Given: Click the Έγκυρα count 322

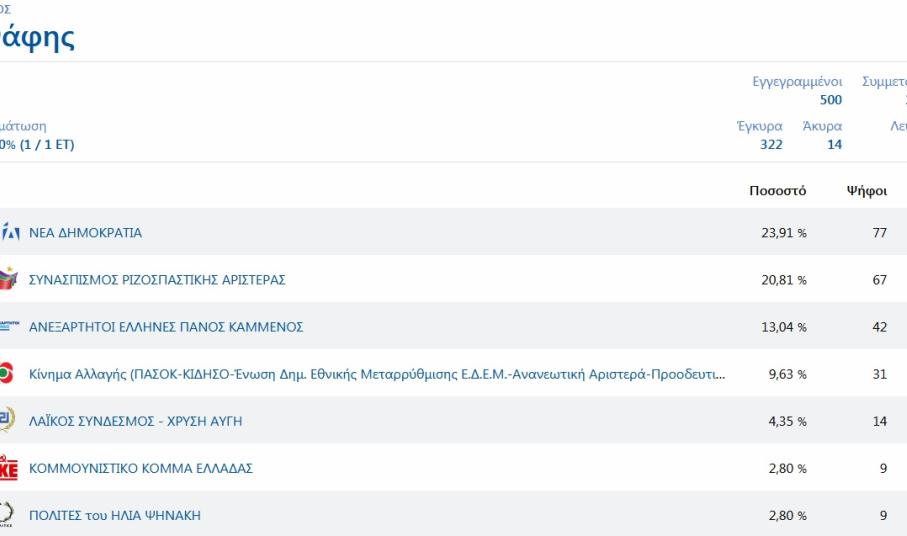Looking at the screenshot, I should [771, 145].
